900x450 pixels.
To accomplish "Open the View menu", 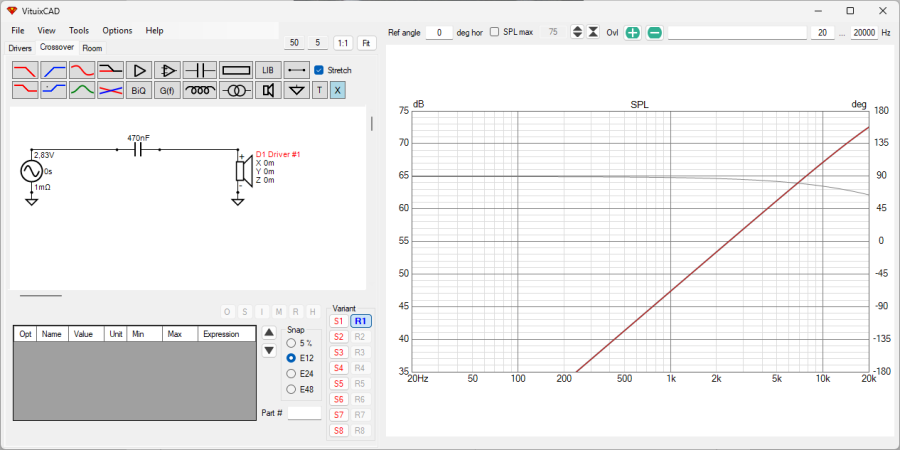I will pos(46,30).
